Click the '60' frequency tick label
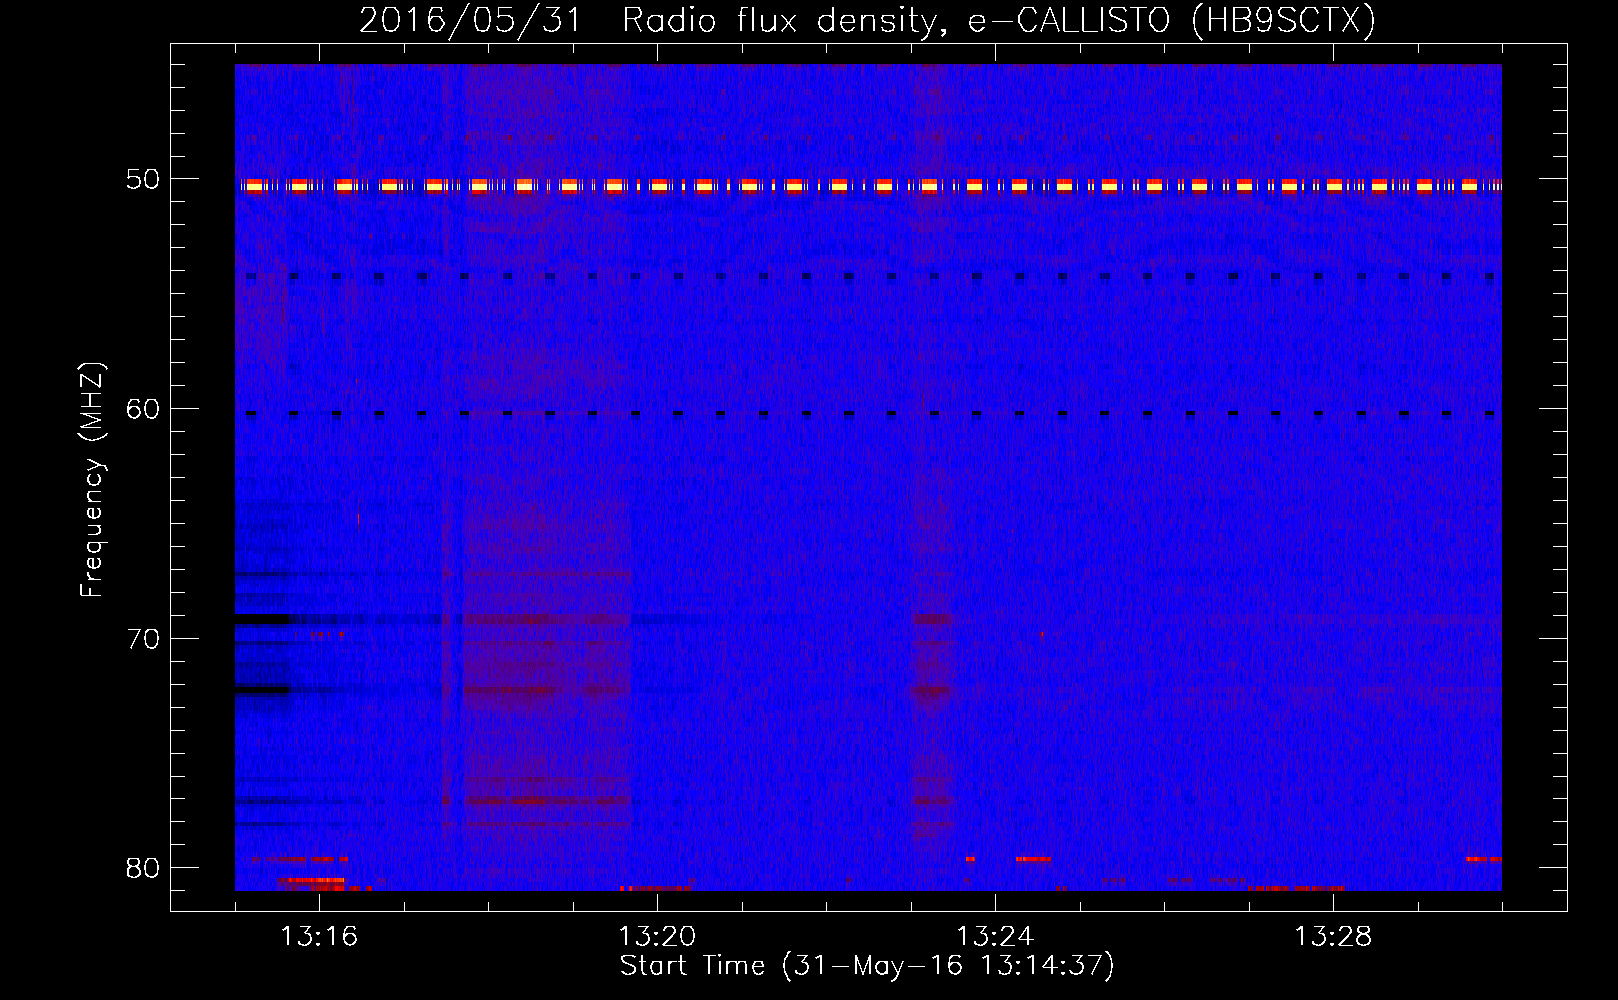Image resolution: width=1618 pixels, height=1000 pixels. click(143, 409)
